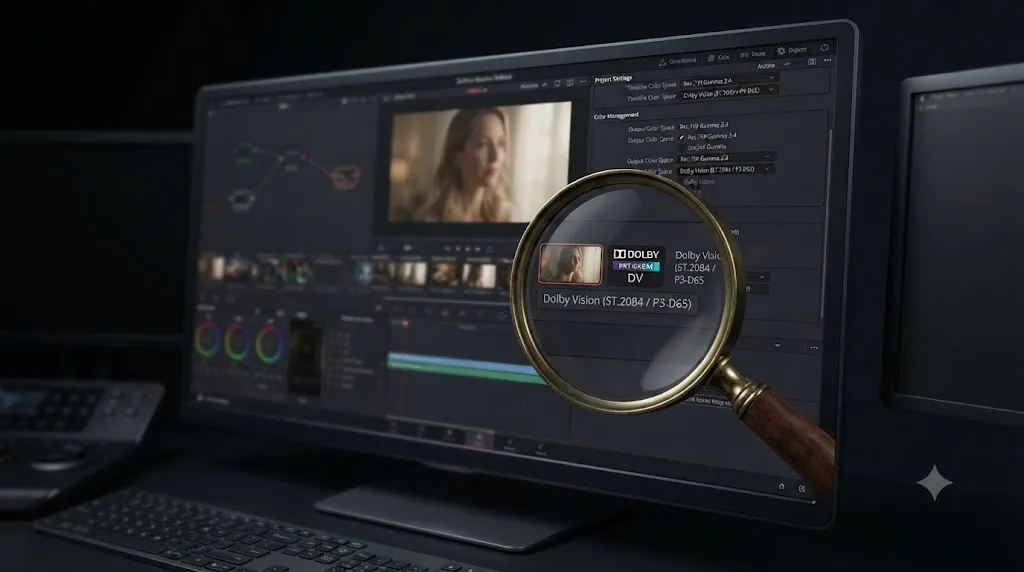Click the chevron in the lower right panel header
The image size is (1024, 572).
point(777,345)
